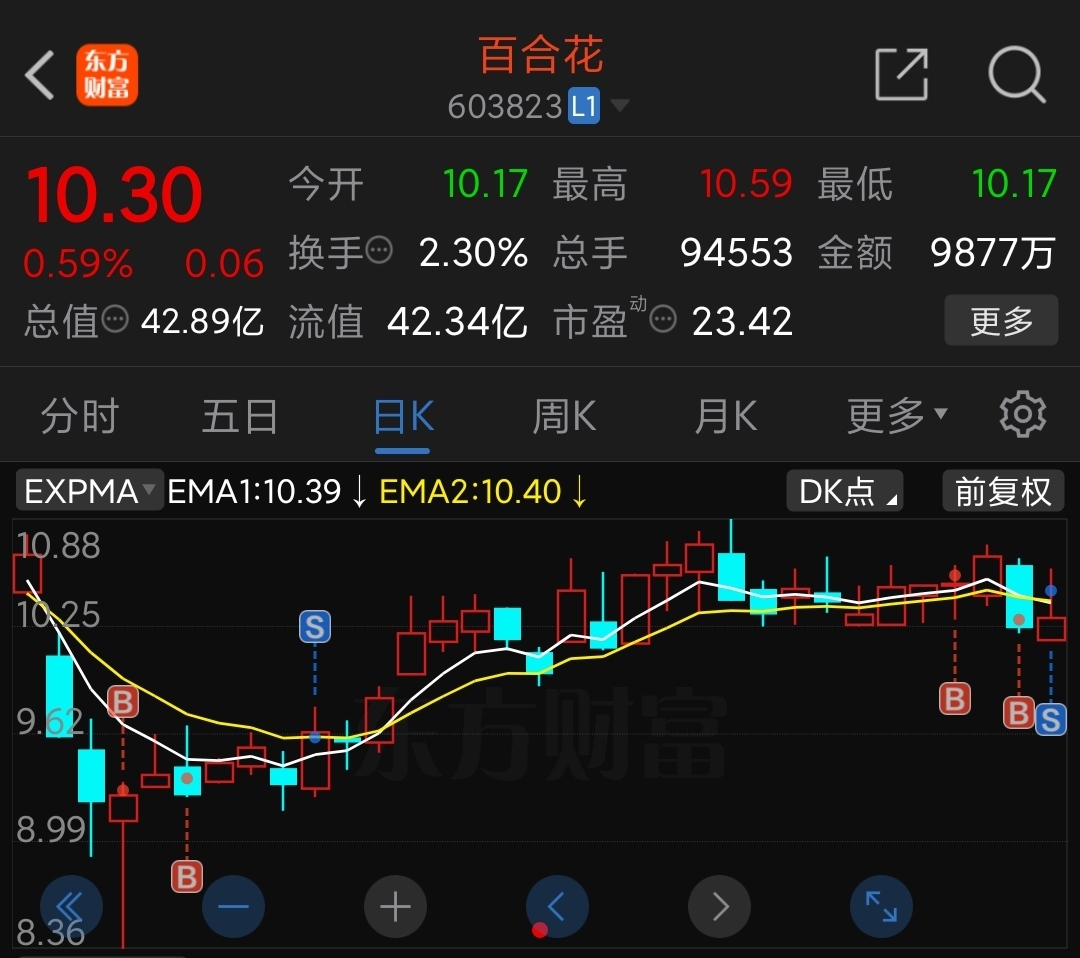The image size is (1080, 958).
Task: Tap the share/export icon
Action: point(901,74)
